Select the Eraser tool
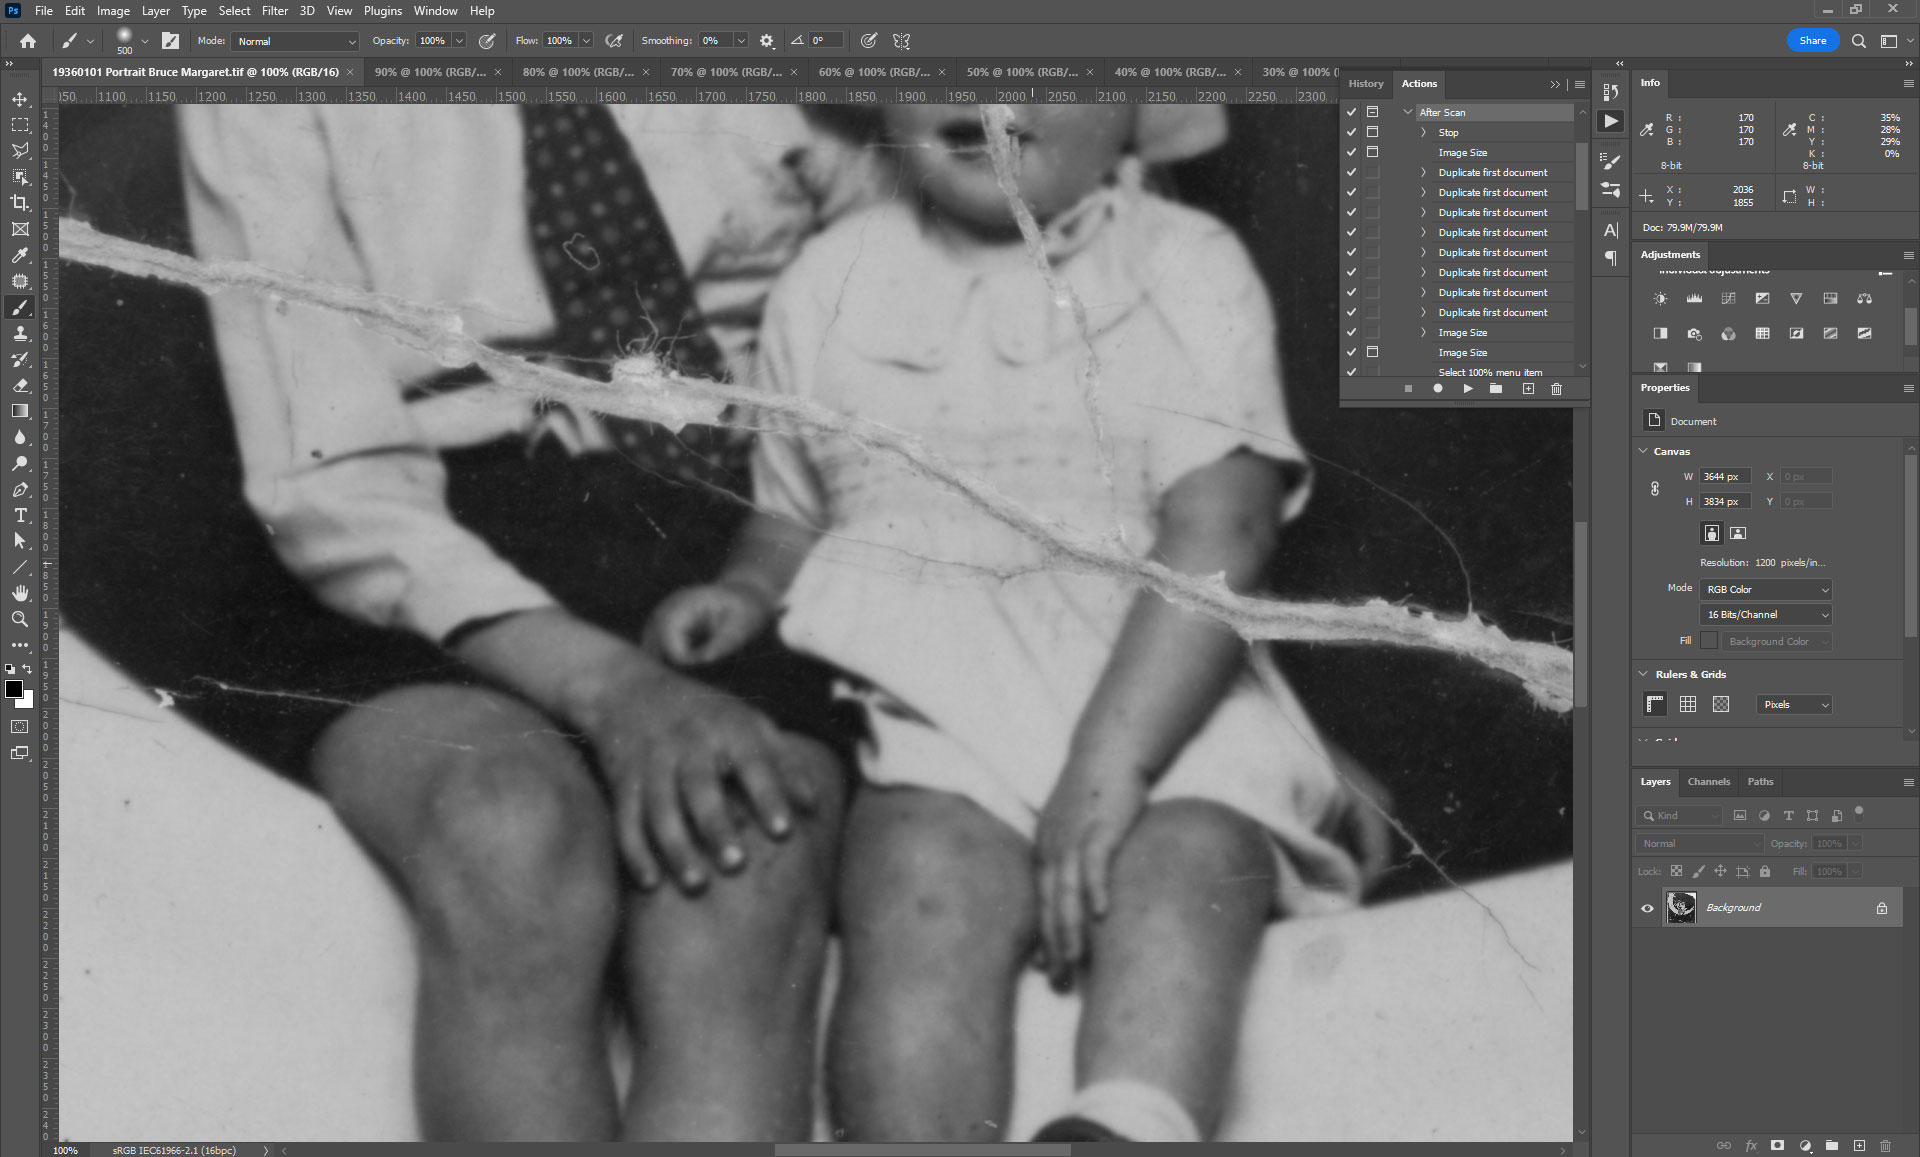Screen dimensions: 1920x1157 [x=20, y=385]
